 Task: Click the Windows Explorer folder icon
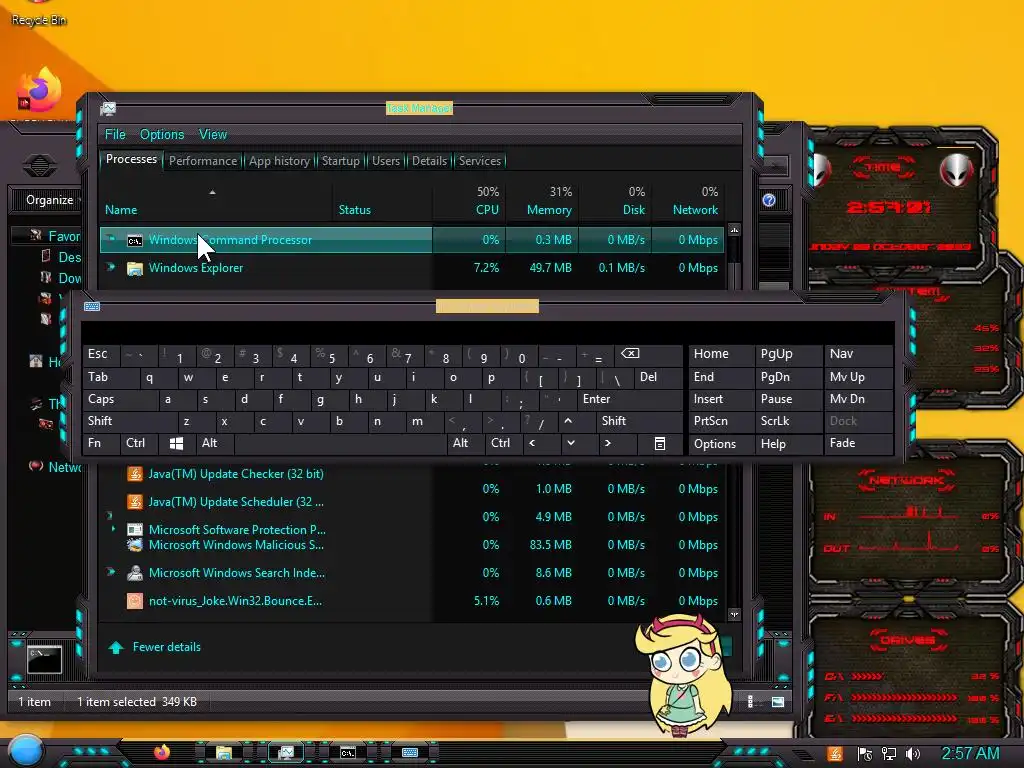point(135,268)
